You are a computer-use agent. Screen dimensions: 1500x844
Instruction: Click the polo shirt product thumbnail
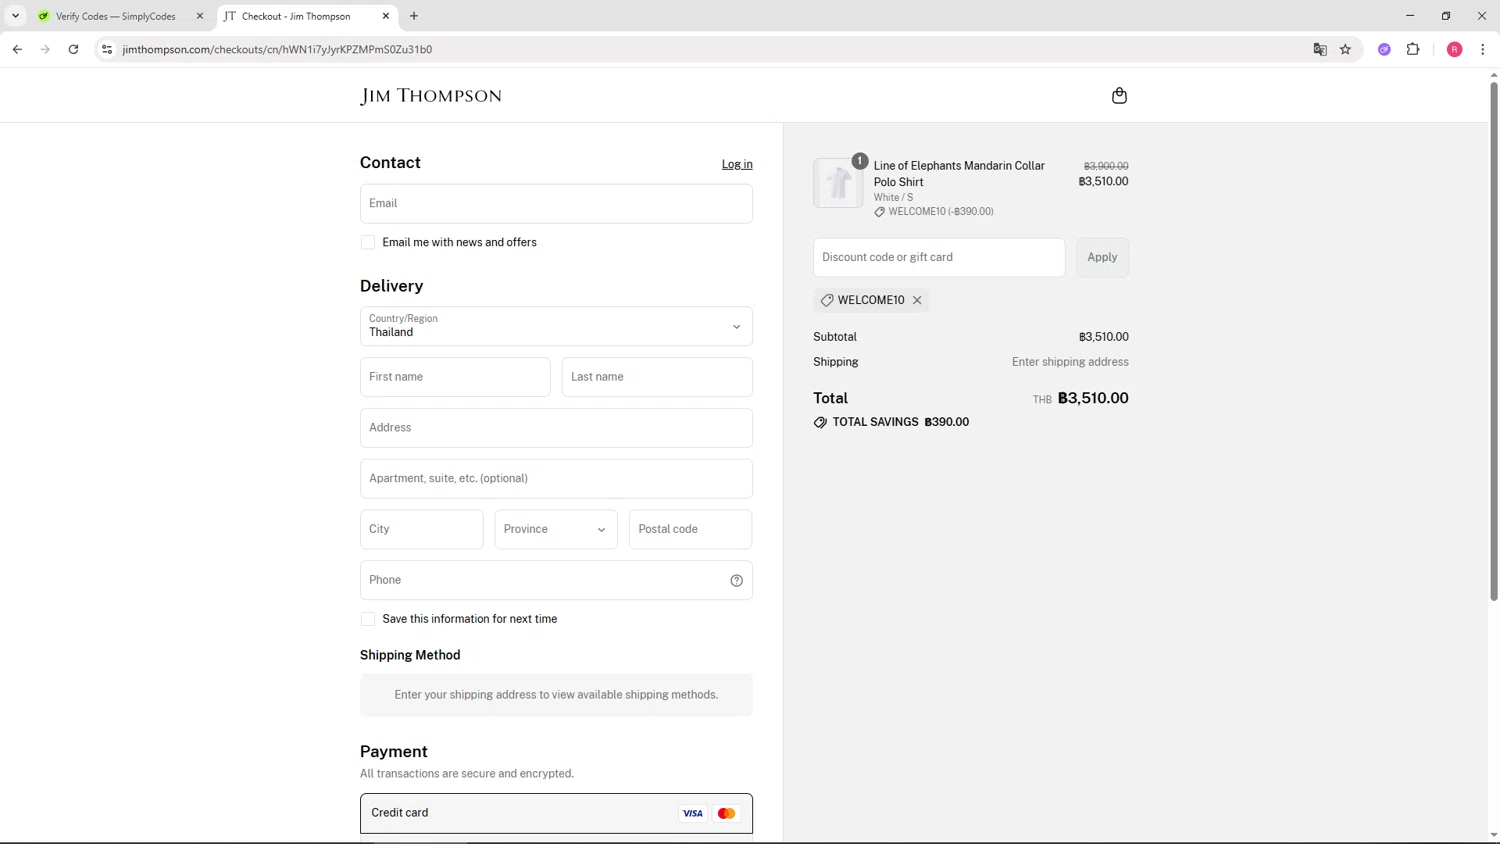click(838, 183)
